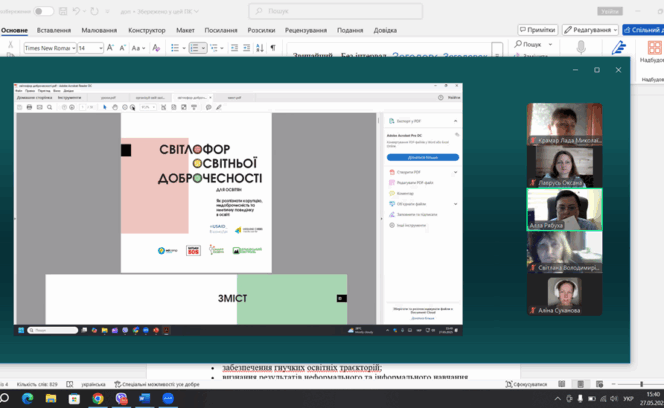Click the Increase font size icon

click(111, 48)
